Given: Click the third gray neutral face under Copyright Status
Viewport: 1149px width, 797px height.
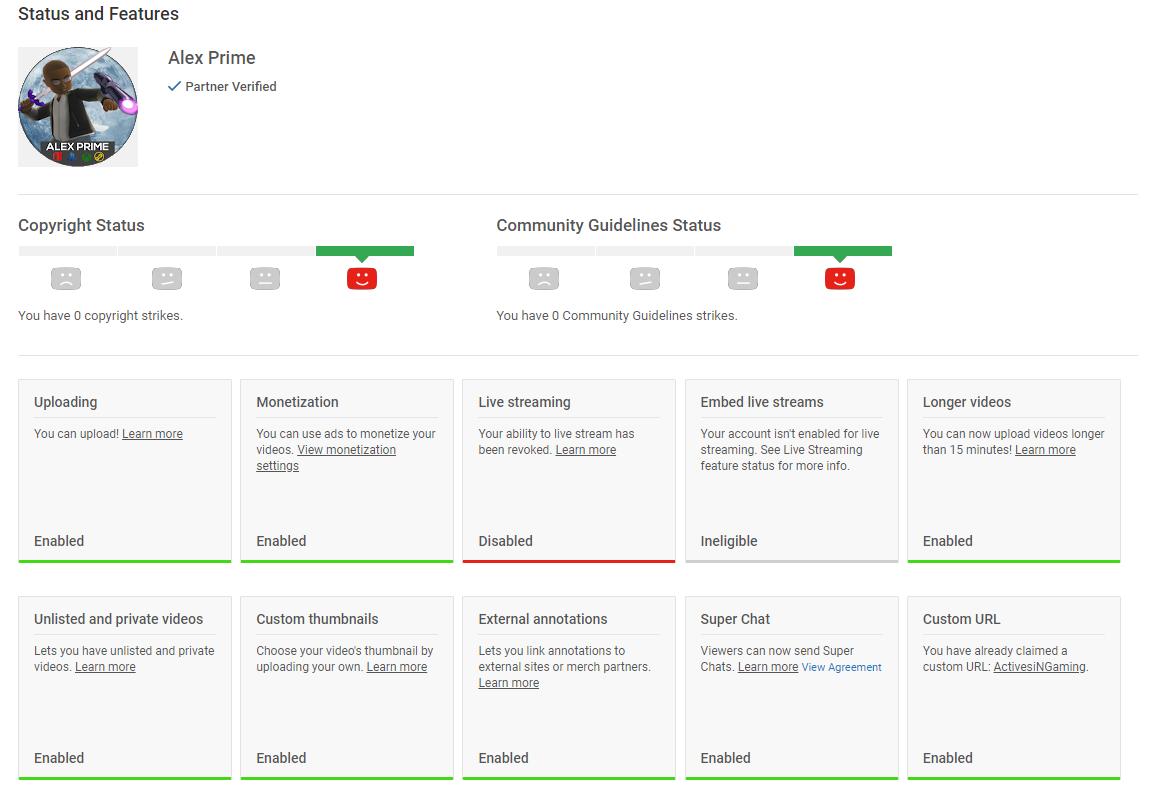Looking at the screenshot, I should 265,278.
